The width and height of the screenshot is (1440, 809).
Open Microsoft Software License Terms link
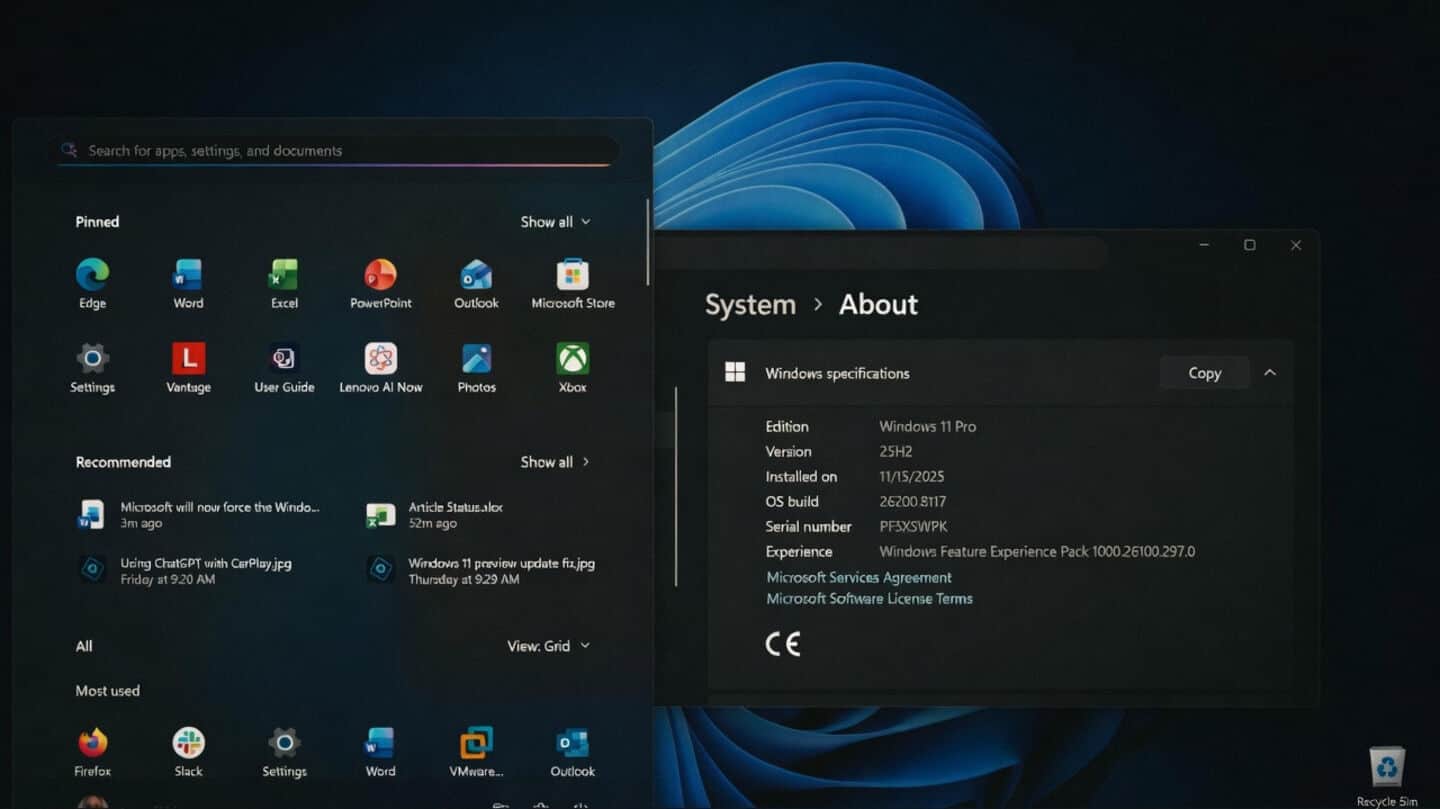click(x=869, y=598)
